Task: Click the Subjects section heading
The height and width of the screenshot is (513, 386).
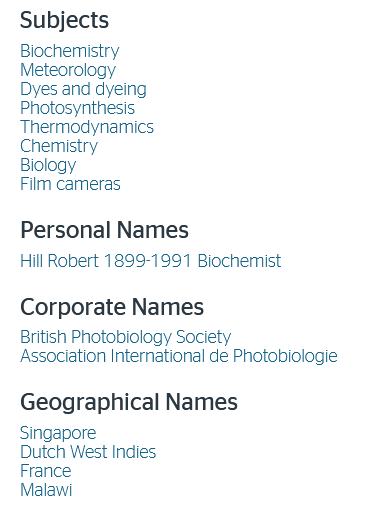Action: coord(65,21)
